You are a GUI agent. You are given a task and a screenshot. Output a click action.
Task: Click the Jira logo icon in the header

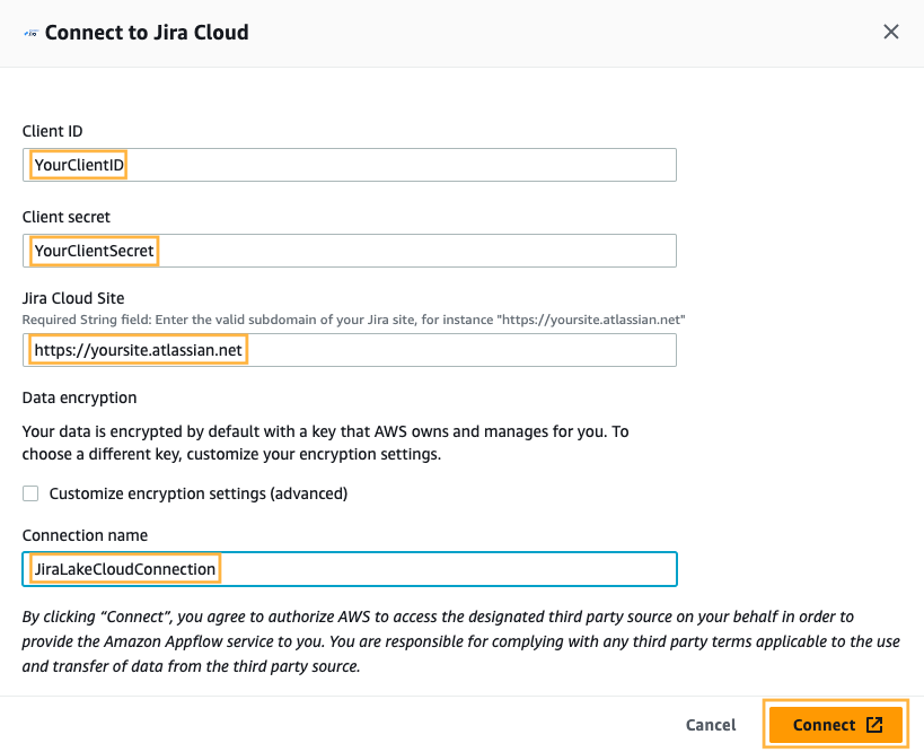(x=30, y=33)
